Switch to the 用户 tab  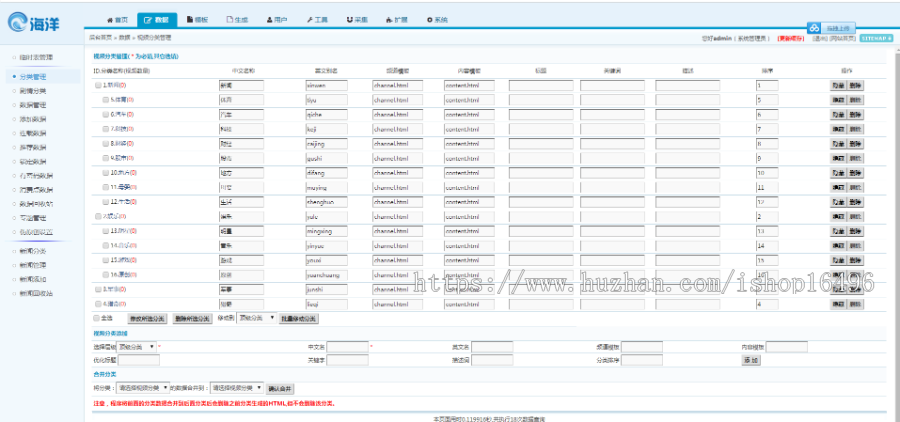tap(277, 20)
